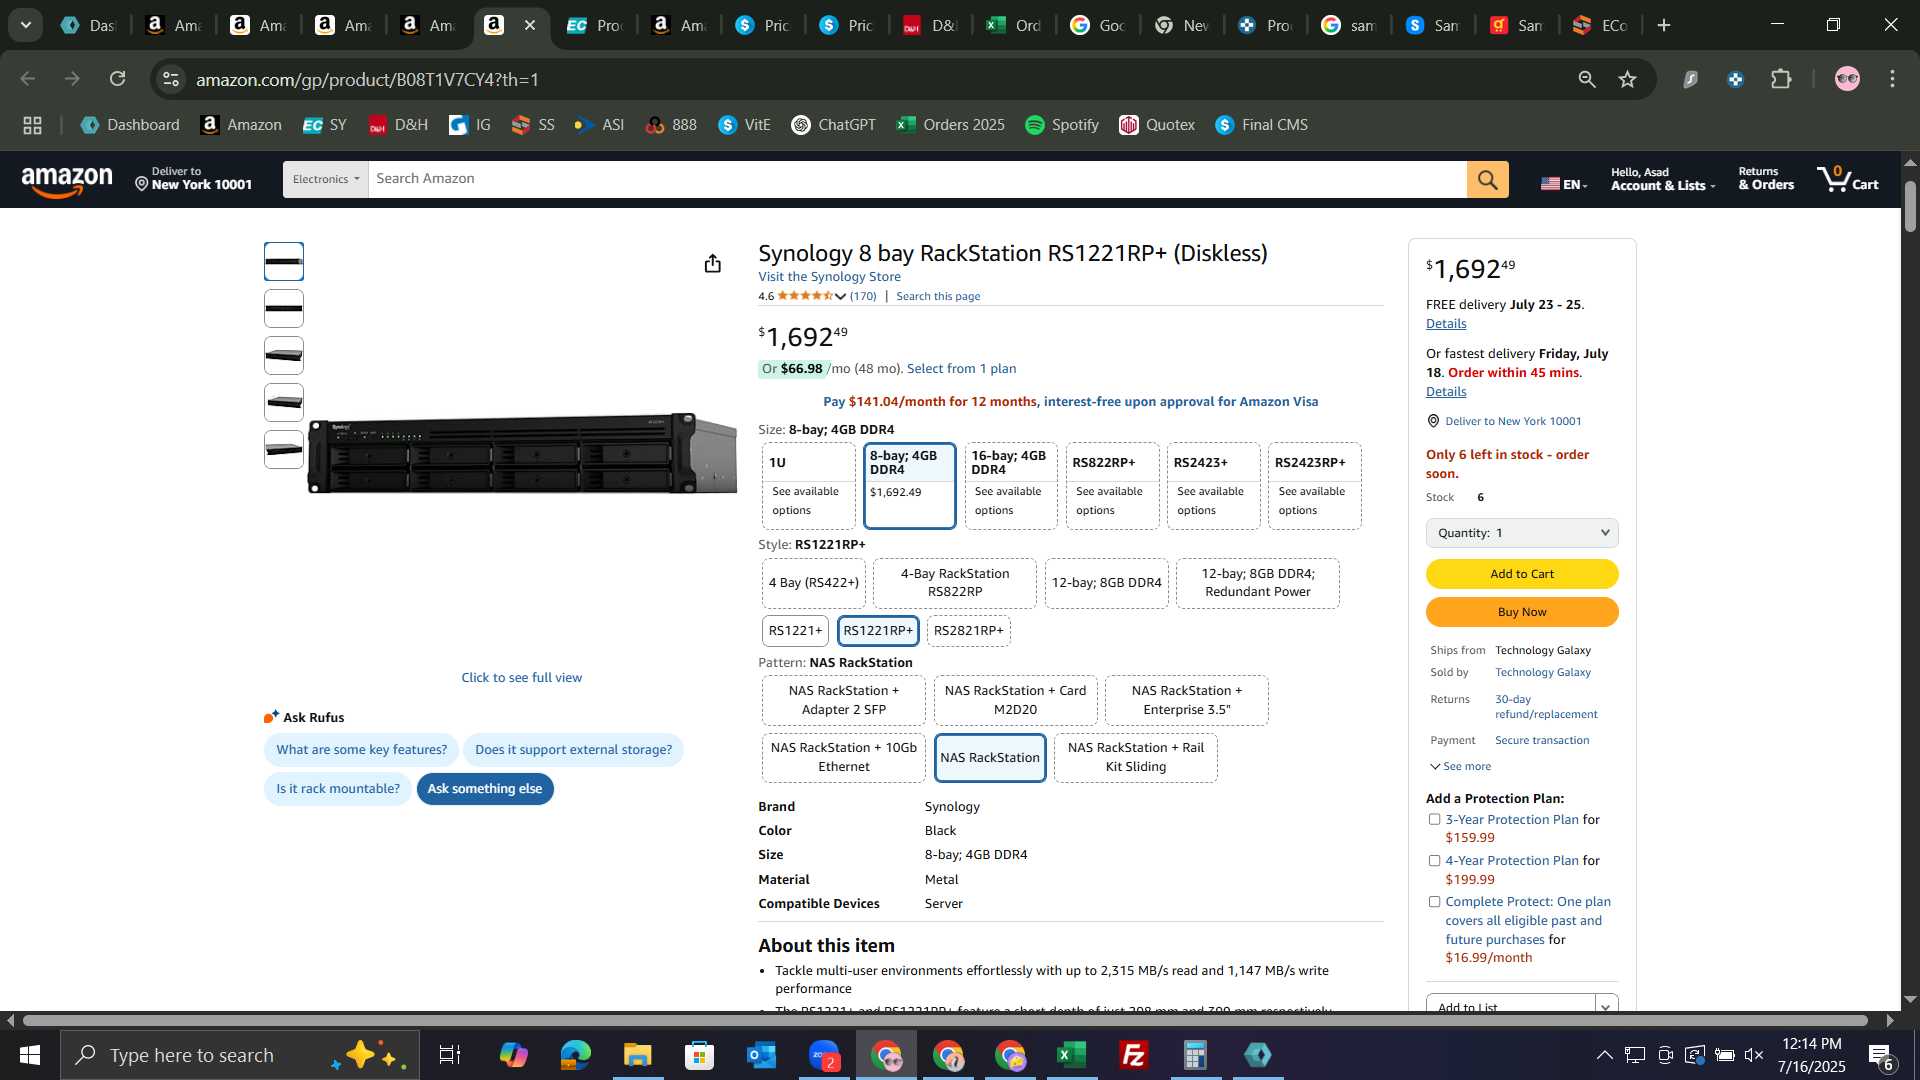The image size is (1920, 1080).
Task: Click the orange search magnifier button
Action: (x=1487, y=180)
